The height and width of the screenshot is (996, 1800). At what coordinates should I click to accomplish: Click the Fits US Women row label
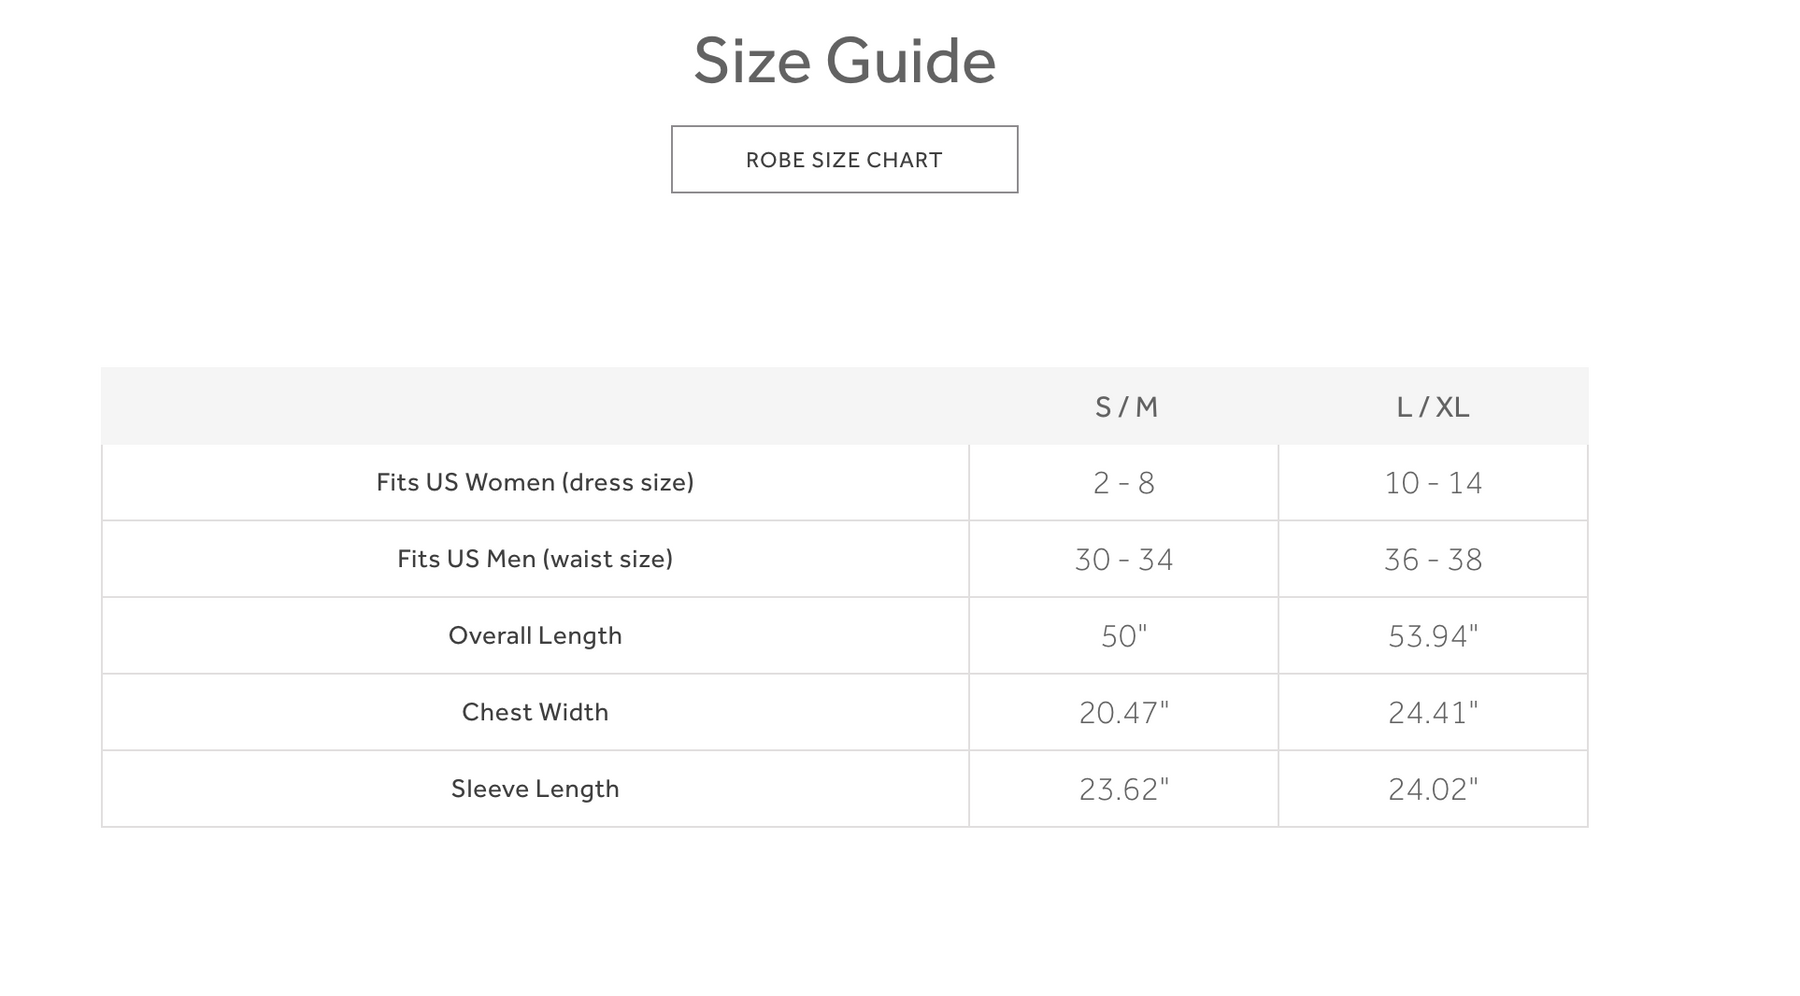coord(535,482)
